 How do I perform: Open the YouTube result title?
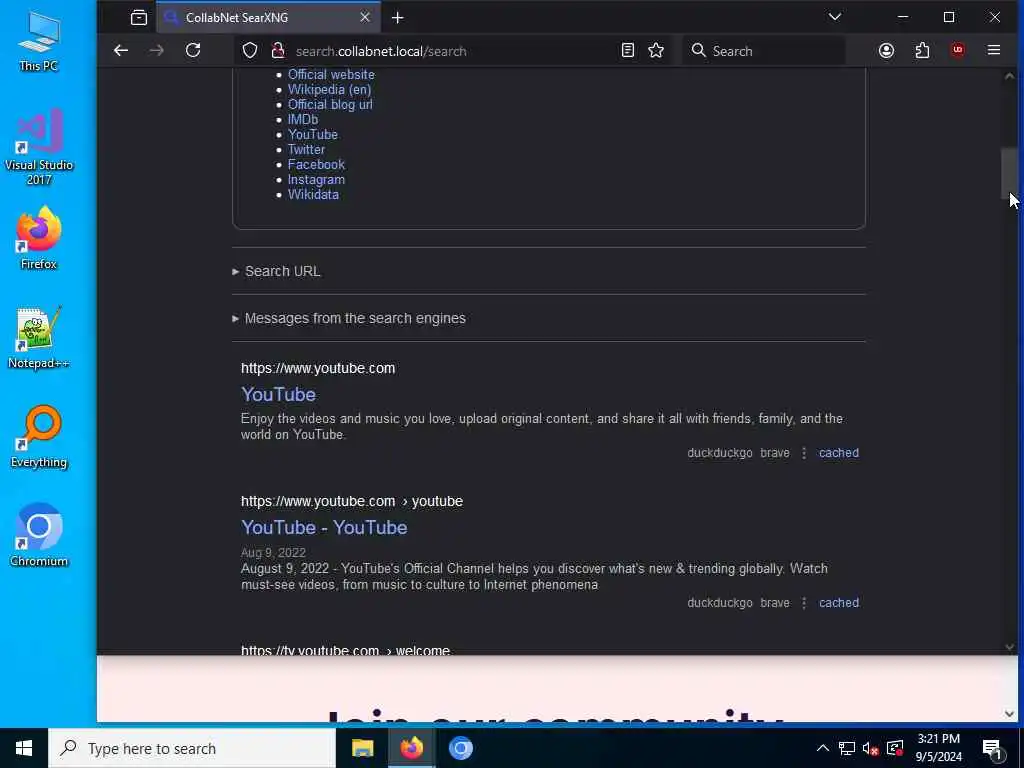[x=278, y=394]
